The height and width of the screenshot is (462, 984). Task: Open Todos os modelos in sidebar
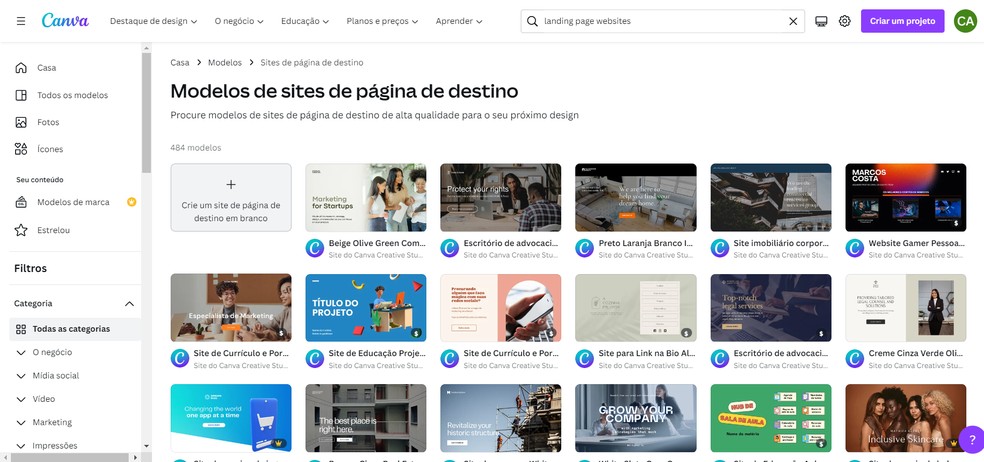[x=72, y=95]
